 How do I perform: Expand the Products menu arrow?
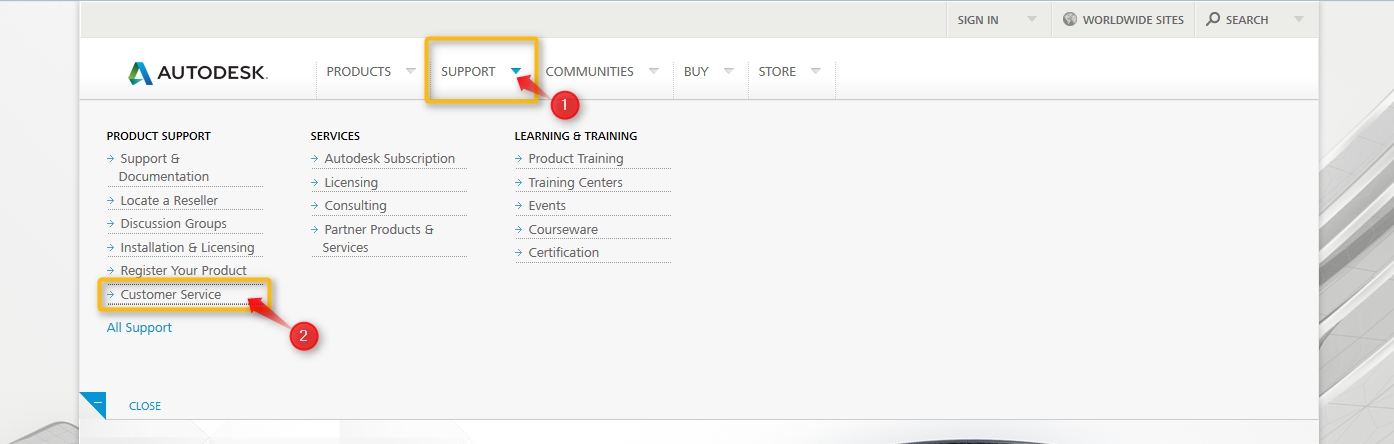pos(410,71)
